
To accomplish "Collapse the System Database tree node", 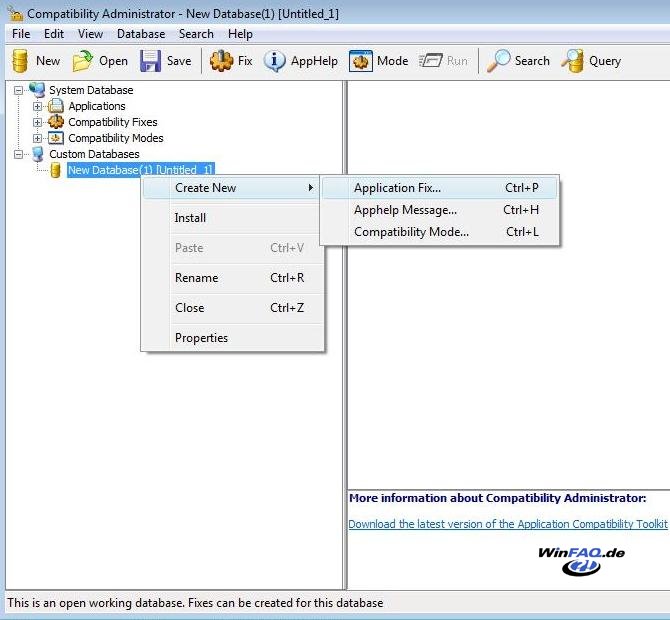I will 18,90.
